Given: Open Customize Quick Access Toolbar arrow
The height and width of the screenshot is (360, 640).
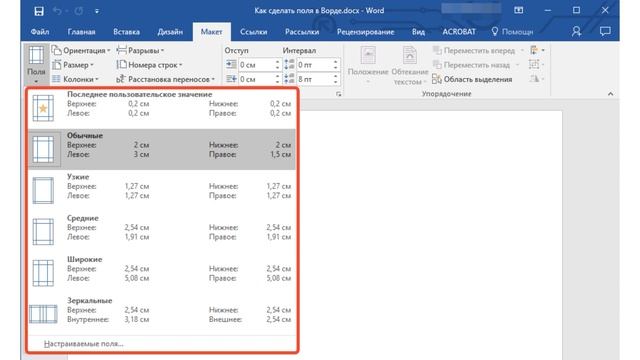Looking at the screenshot, I should coord(97,11).
